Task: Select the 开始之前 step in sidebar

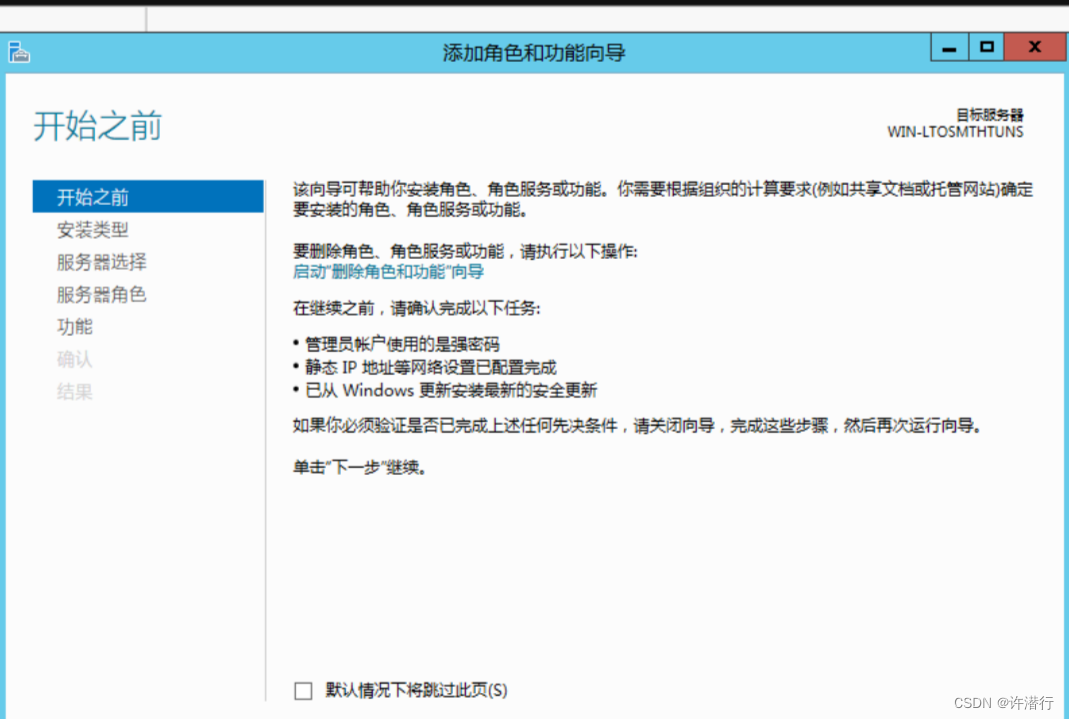Action: [148, 197]
